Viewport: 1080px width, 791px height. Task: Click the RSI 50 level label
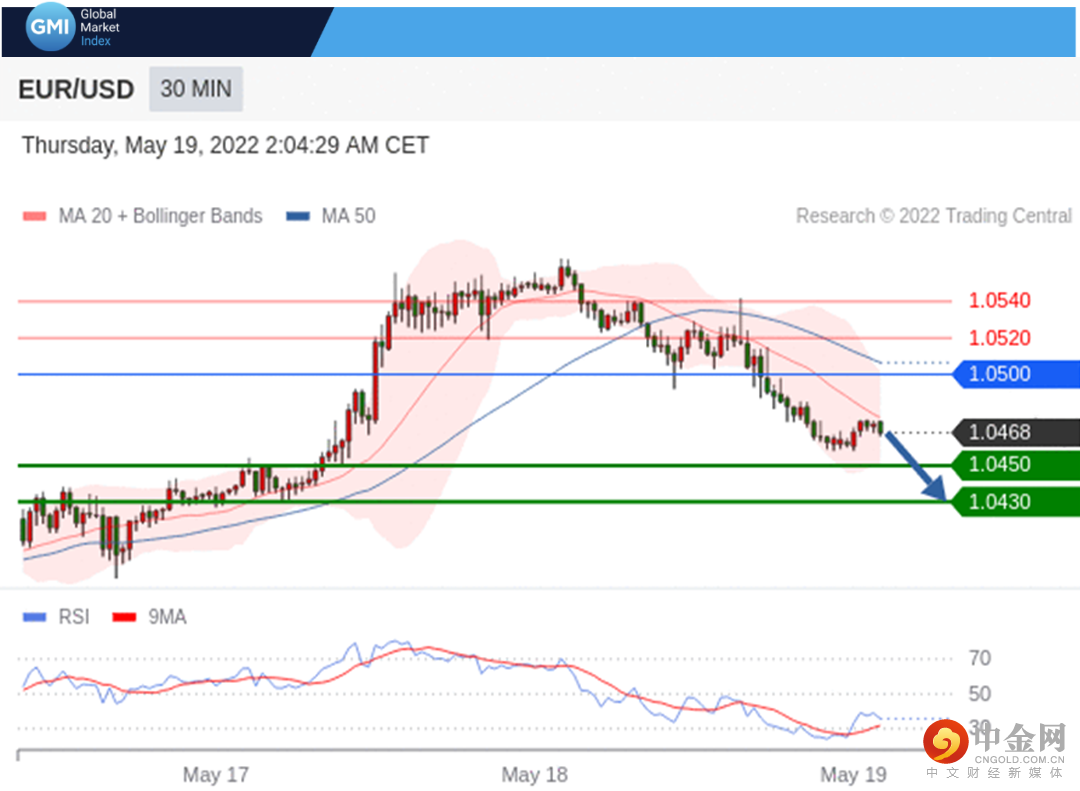(x=979, y=694)
